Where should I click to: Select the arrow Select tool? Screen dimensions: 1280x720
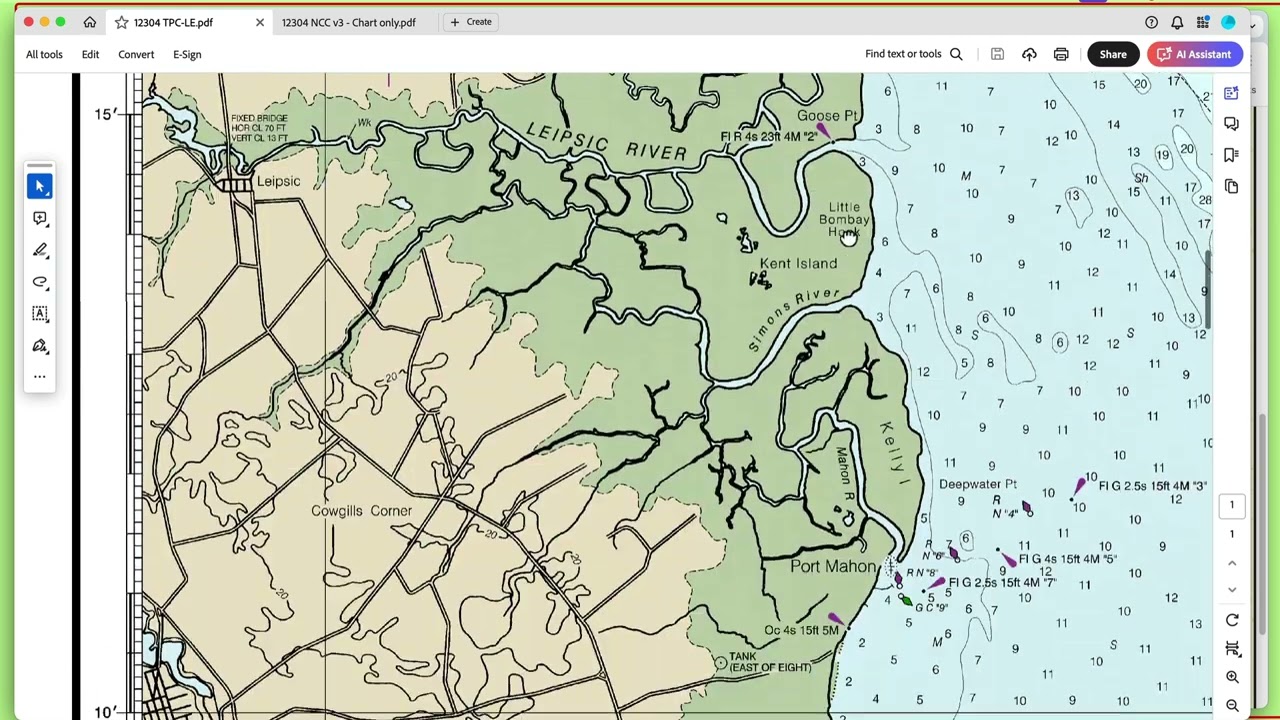point(40,186)
